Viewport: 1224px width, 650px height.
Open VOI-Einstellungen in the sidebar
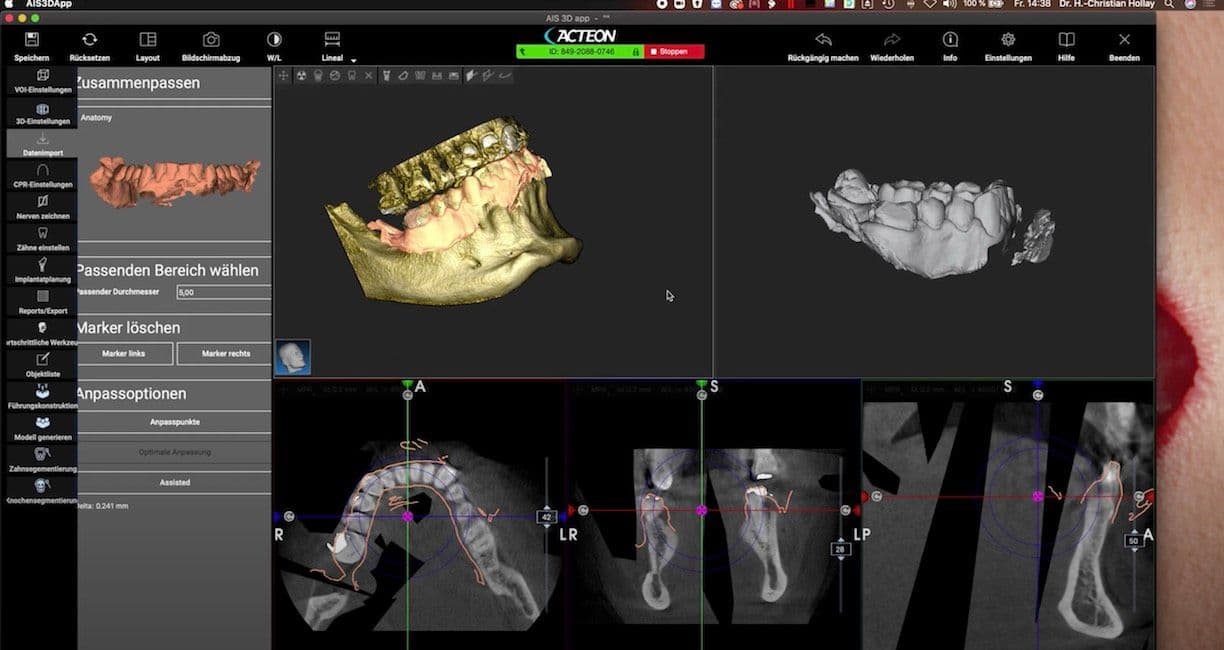pyautogui.click(x=42, y=81)
